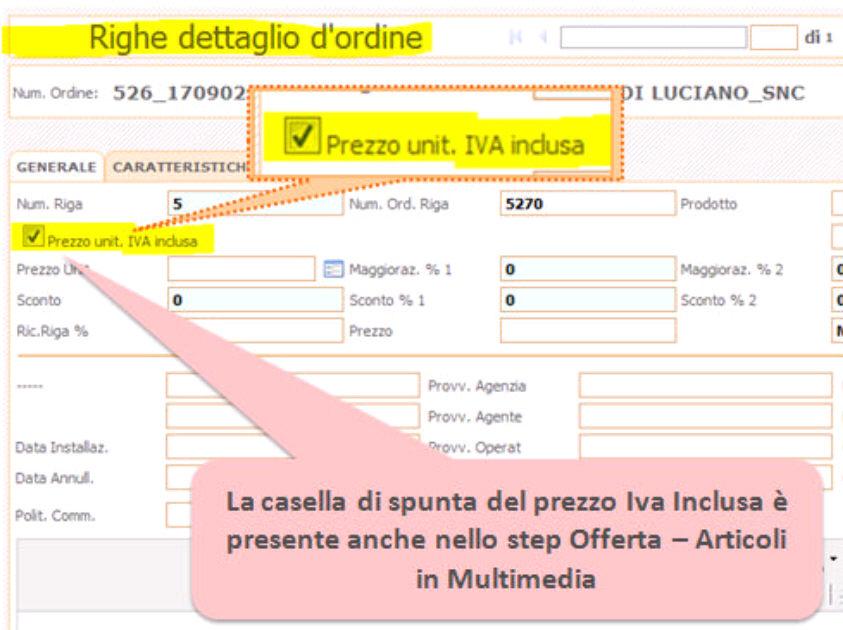843x630 pixels.
Task: Switch to the GENERALE tab
Action: 57,167
